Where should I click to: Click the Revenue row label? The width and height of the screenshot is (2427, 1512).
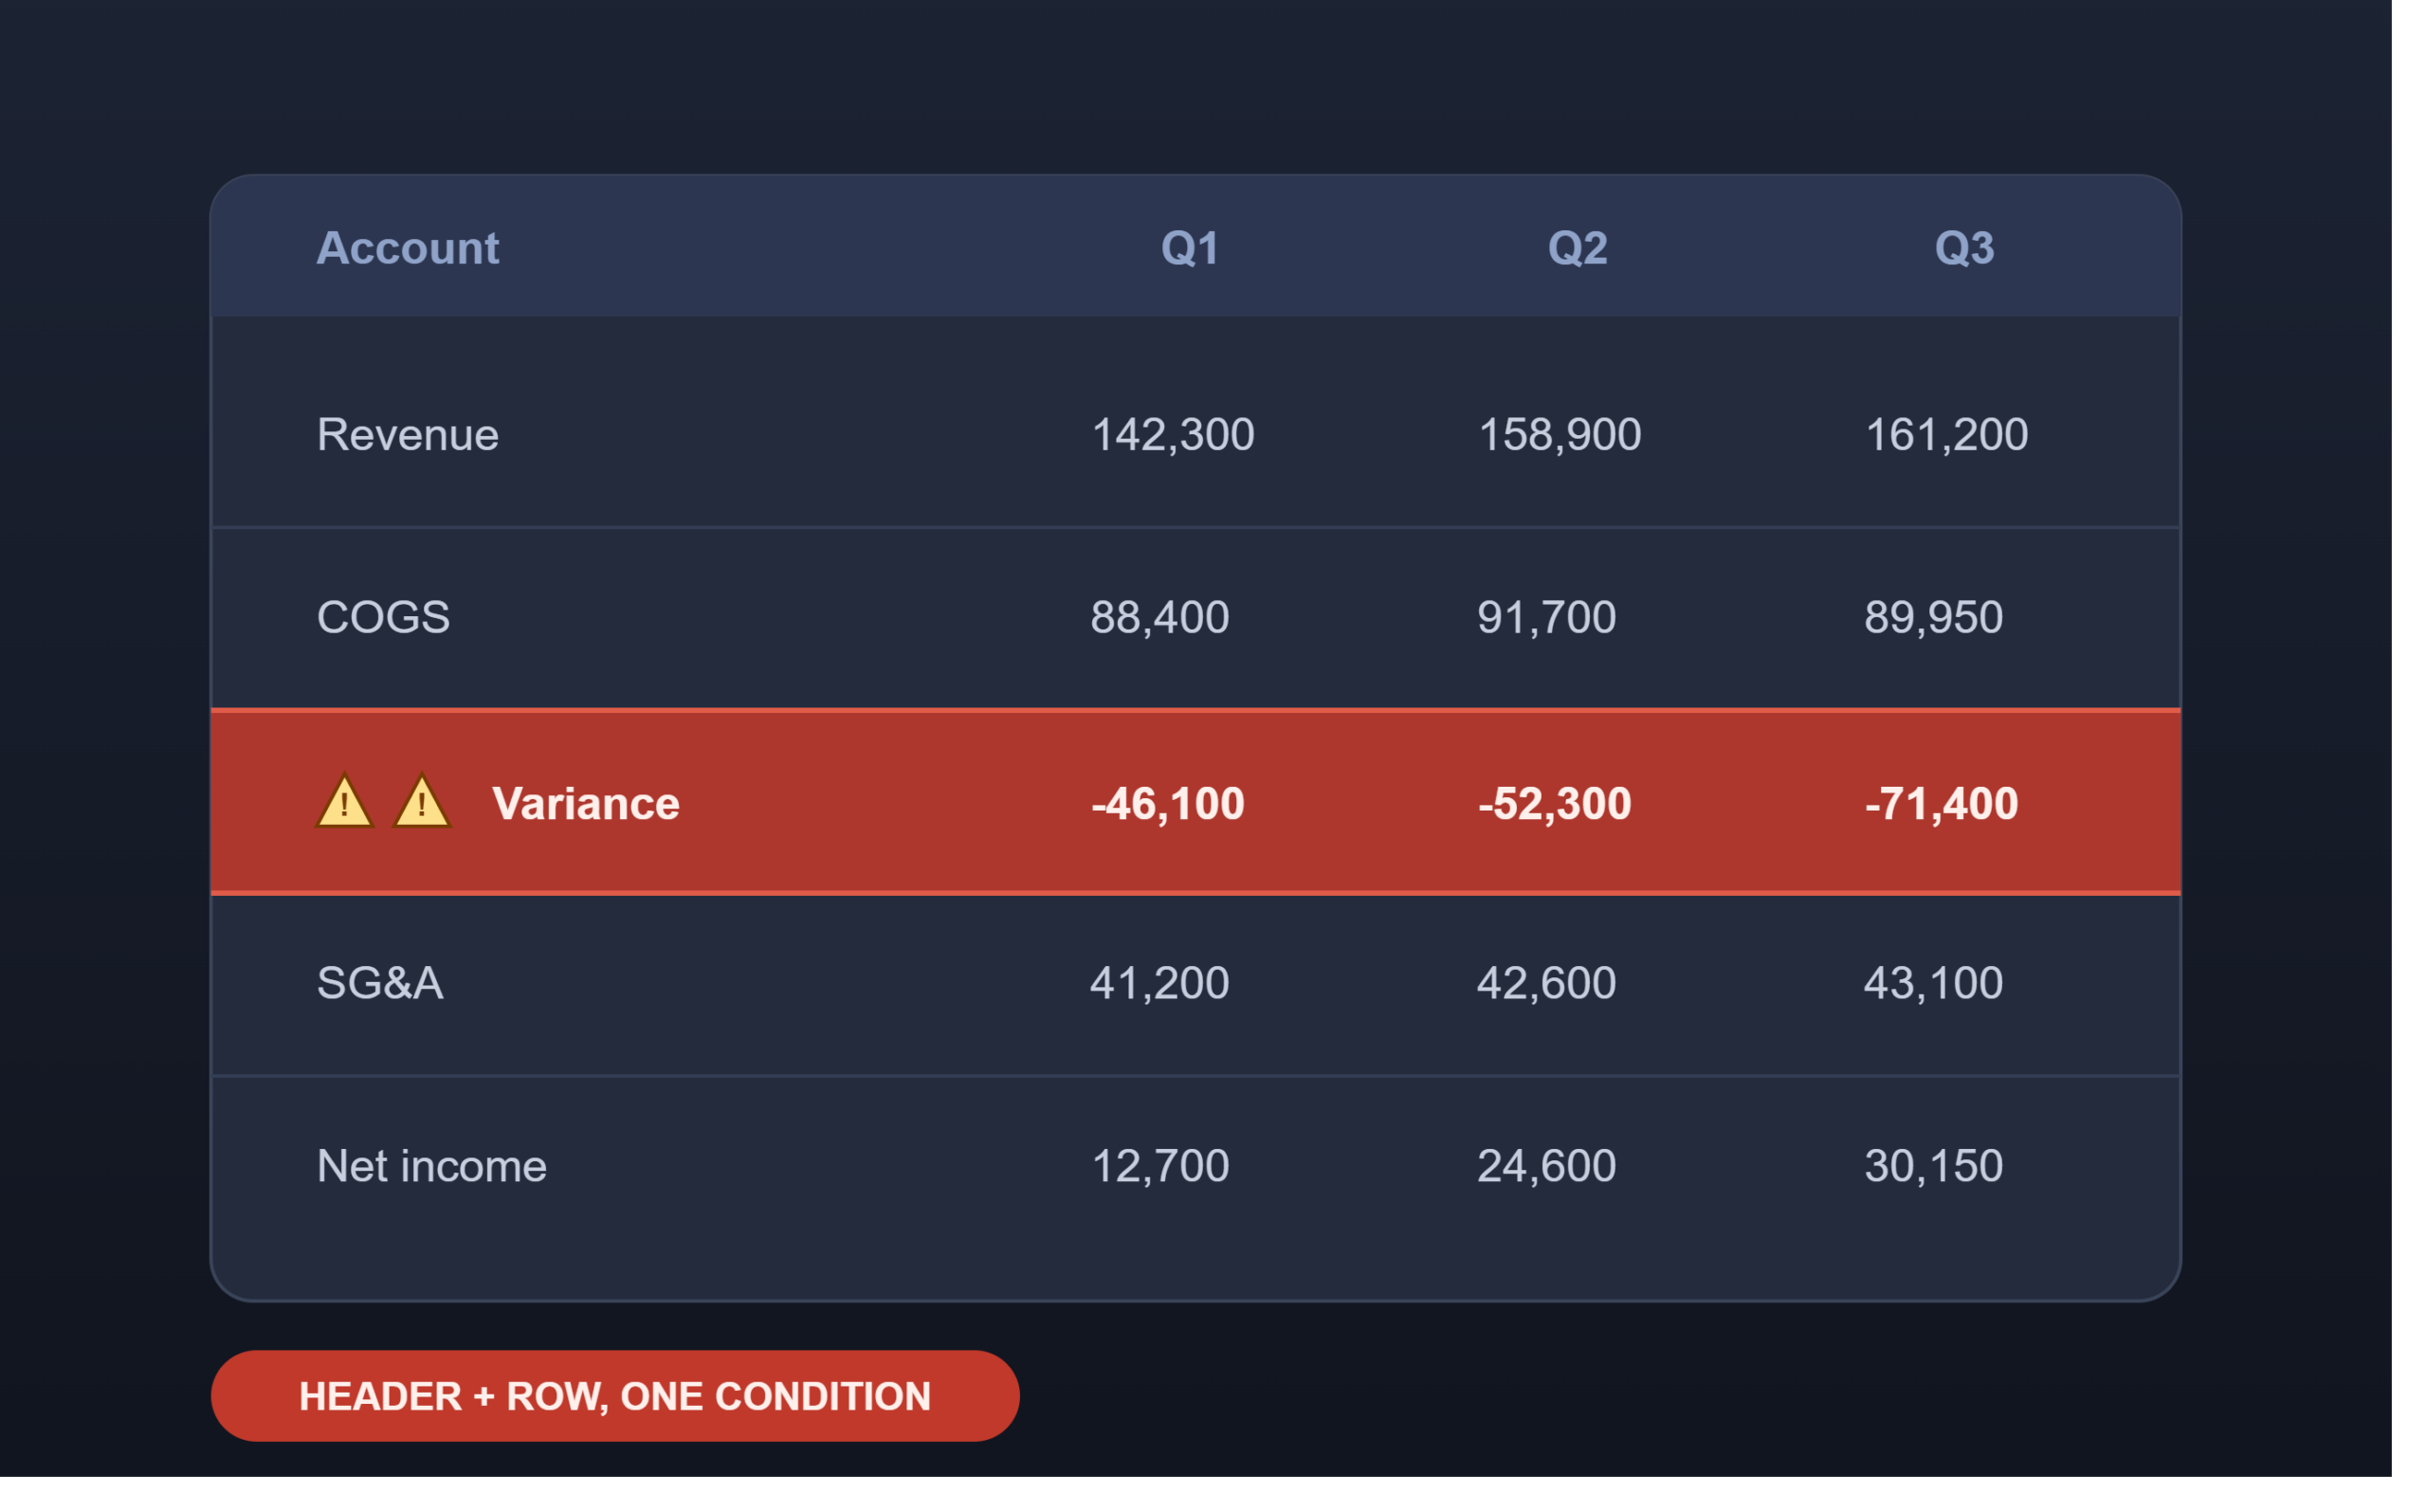pos(408,435)
